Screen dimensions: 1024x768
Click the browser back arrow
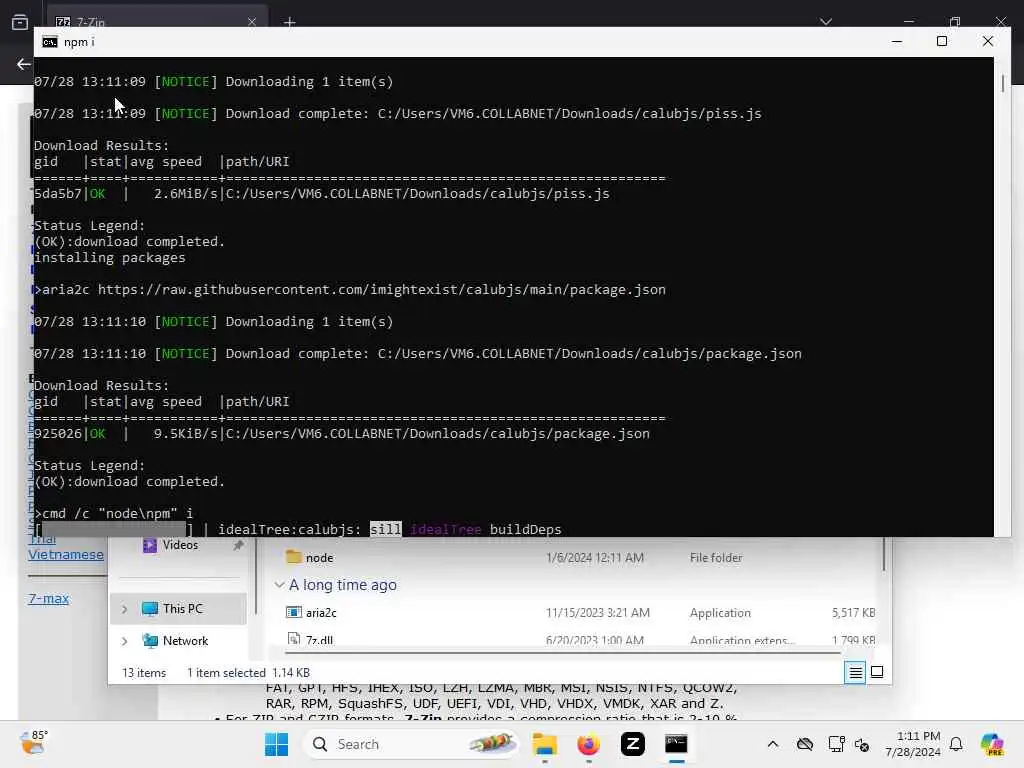[x=24, y=64]
